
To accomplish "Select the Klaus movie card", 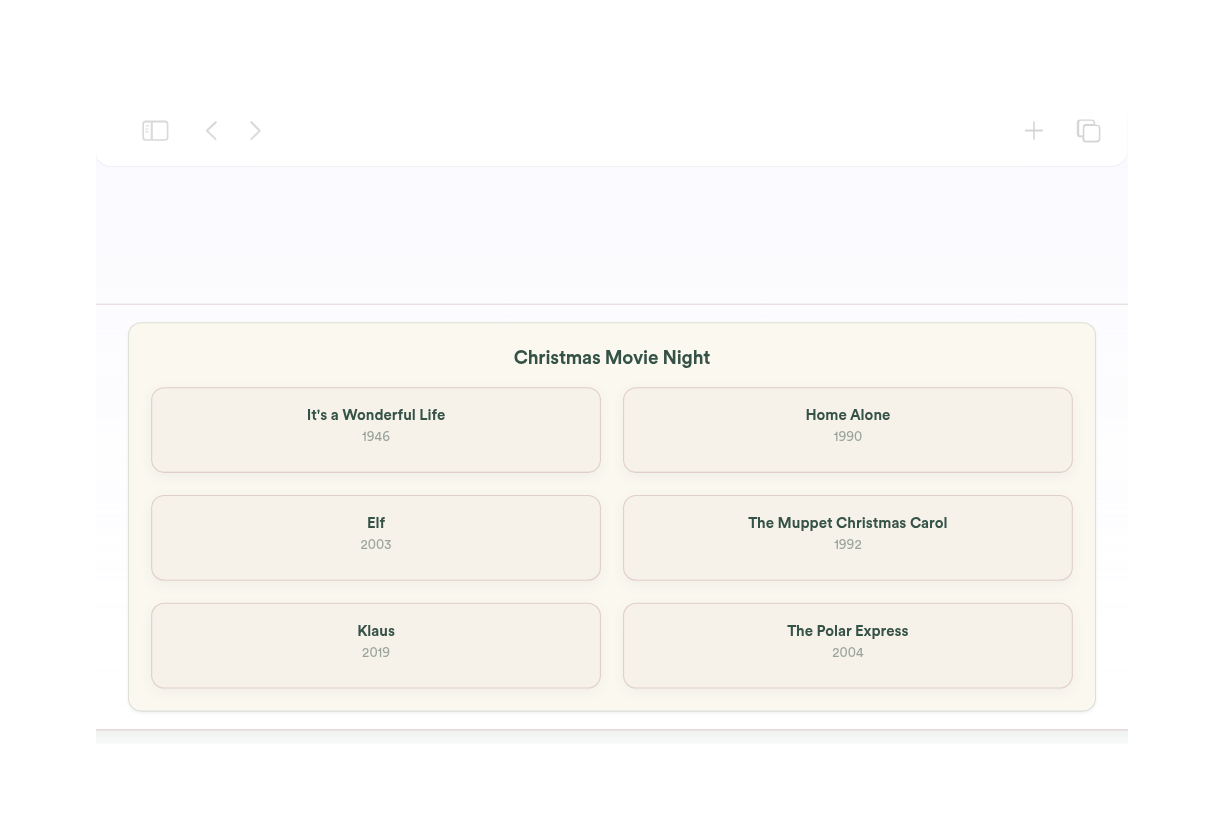I will coord(376,646).
